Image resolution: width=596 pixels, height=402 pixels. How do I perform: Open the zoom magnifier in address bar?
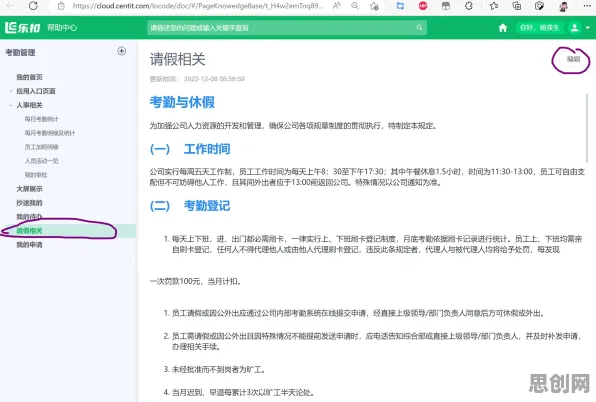355,6
